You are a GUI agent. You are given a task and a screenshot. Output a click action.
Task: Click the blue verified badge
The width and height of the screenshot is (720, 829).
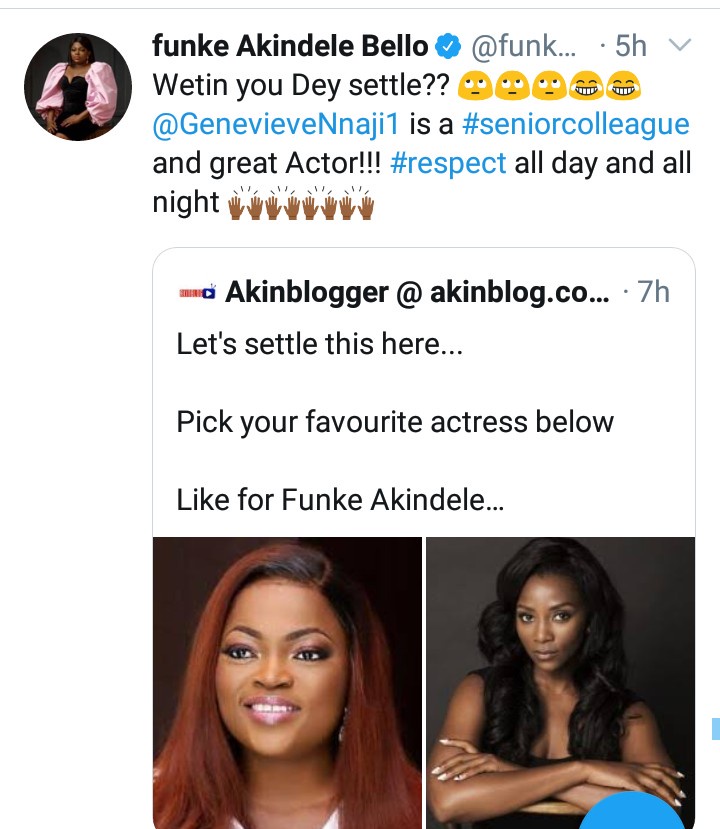click(449, 47)
